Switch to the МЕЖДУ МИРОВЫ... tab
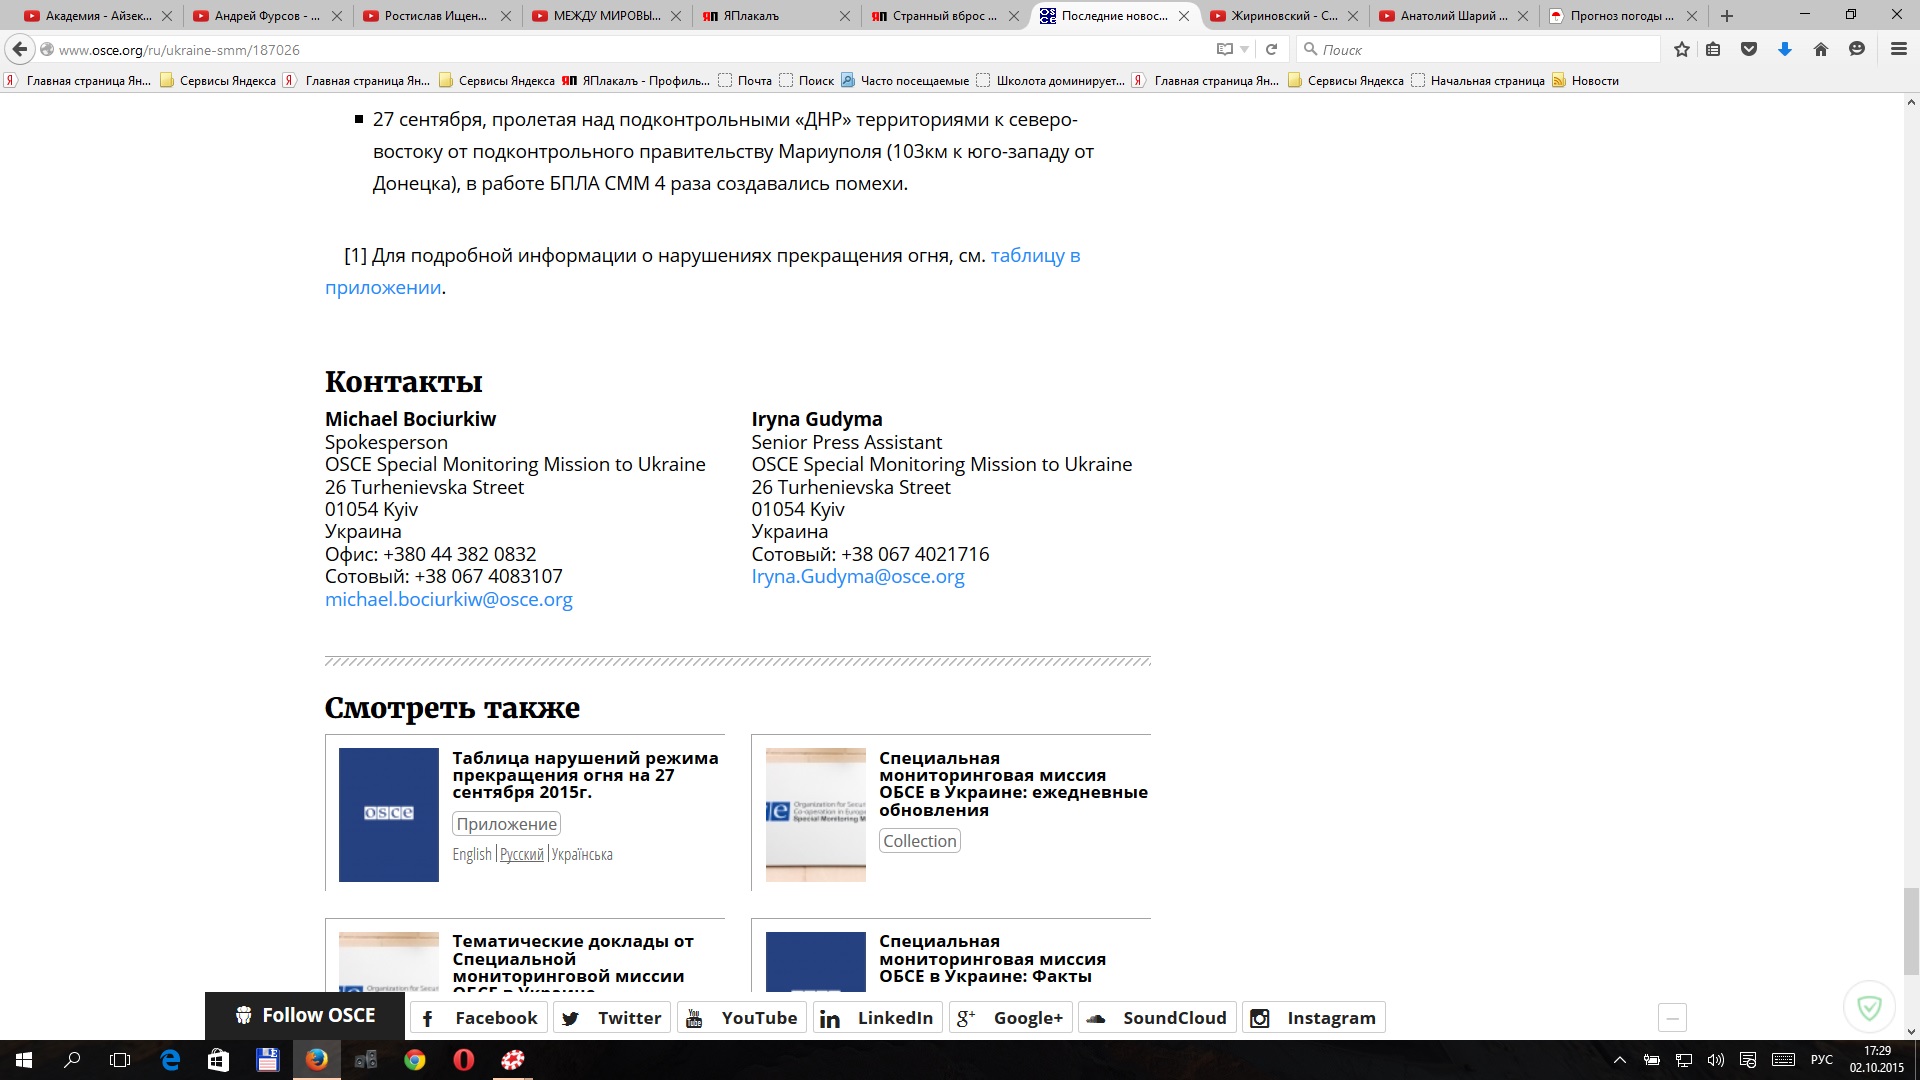The height and width of the screenshot is (1080, 1920). tap(607, 16)
